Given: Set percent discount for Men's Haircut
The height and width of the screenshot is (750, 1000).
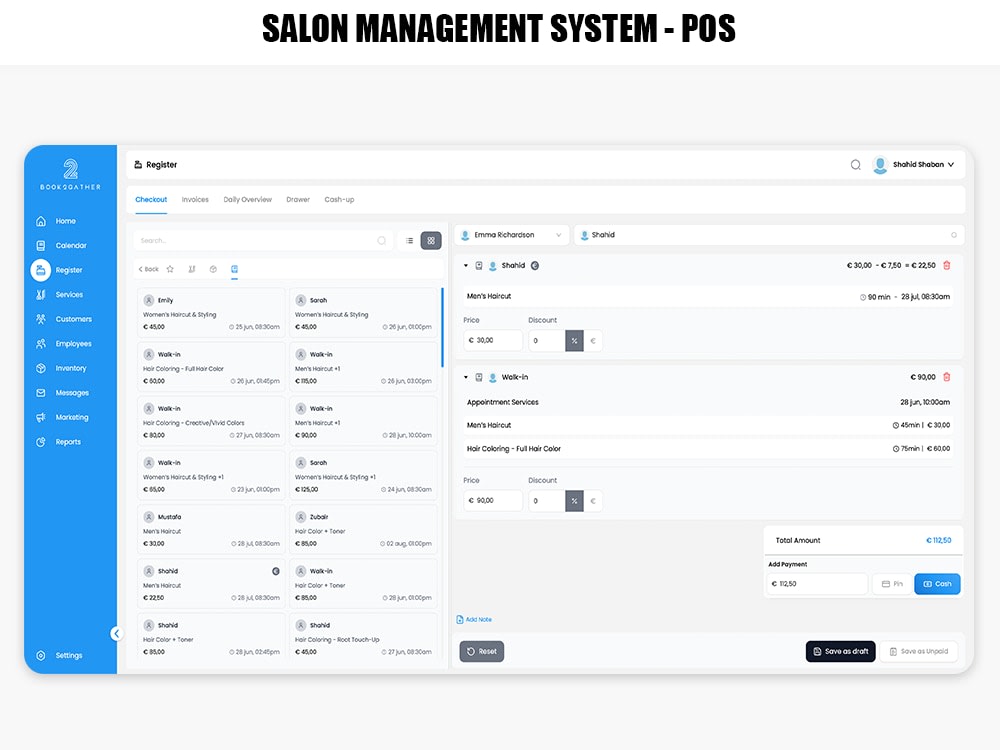Looking at the screenshot, I should click(x=574, y=341).
